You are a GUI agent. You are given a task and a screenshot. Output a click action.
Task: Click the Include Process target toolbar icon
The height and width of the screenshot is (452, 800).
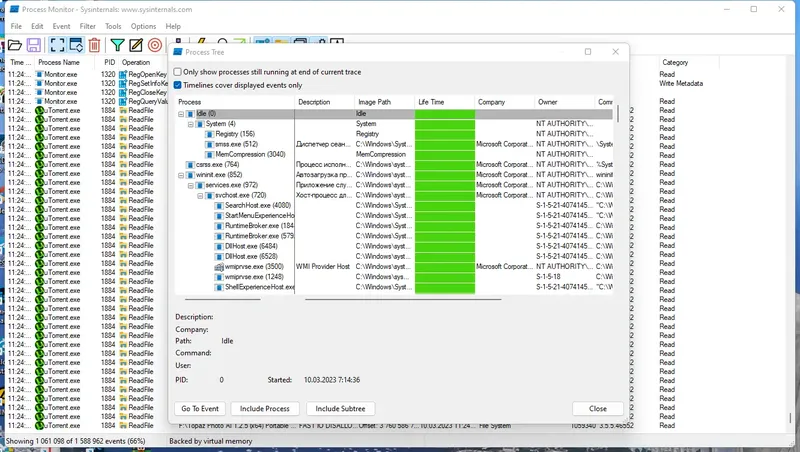(155, 45)
